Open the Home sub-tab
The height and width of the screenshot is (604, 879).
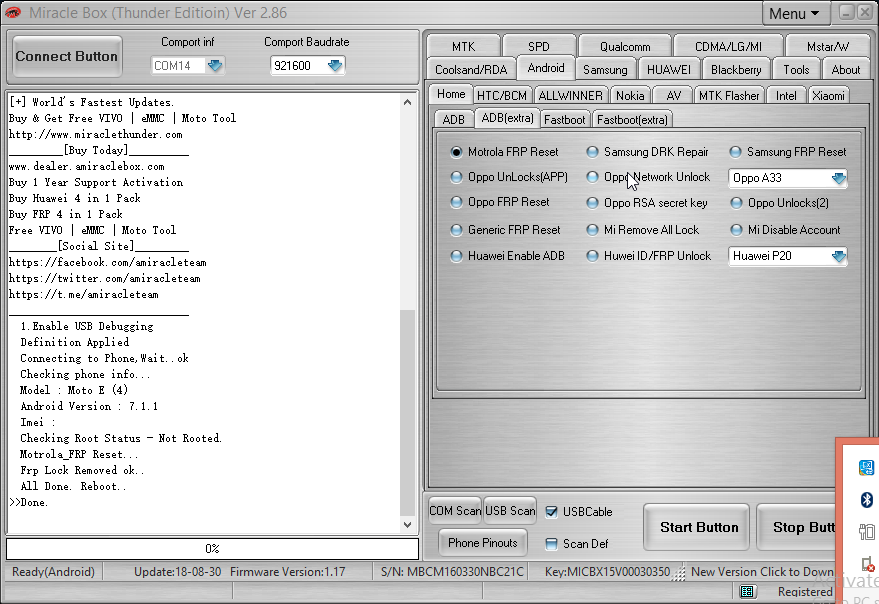click(451, 94)
